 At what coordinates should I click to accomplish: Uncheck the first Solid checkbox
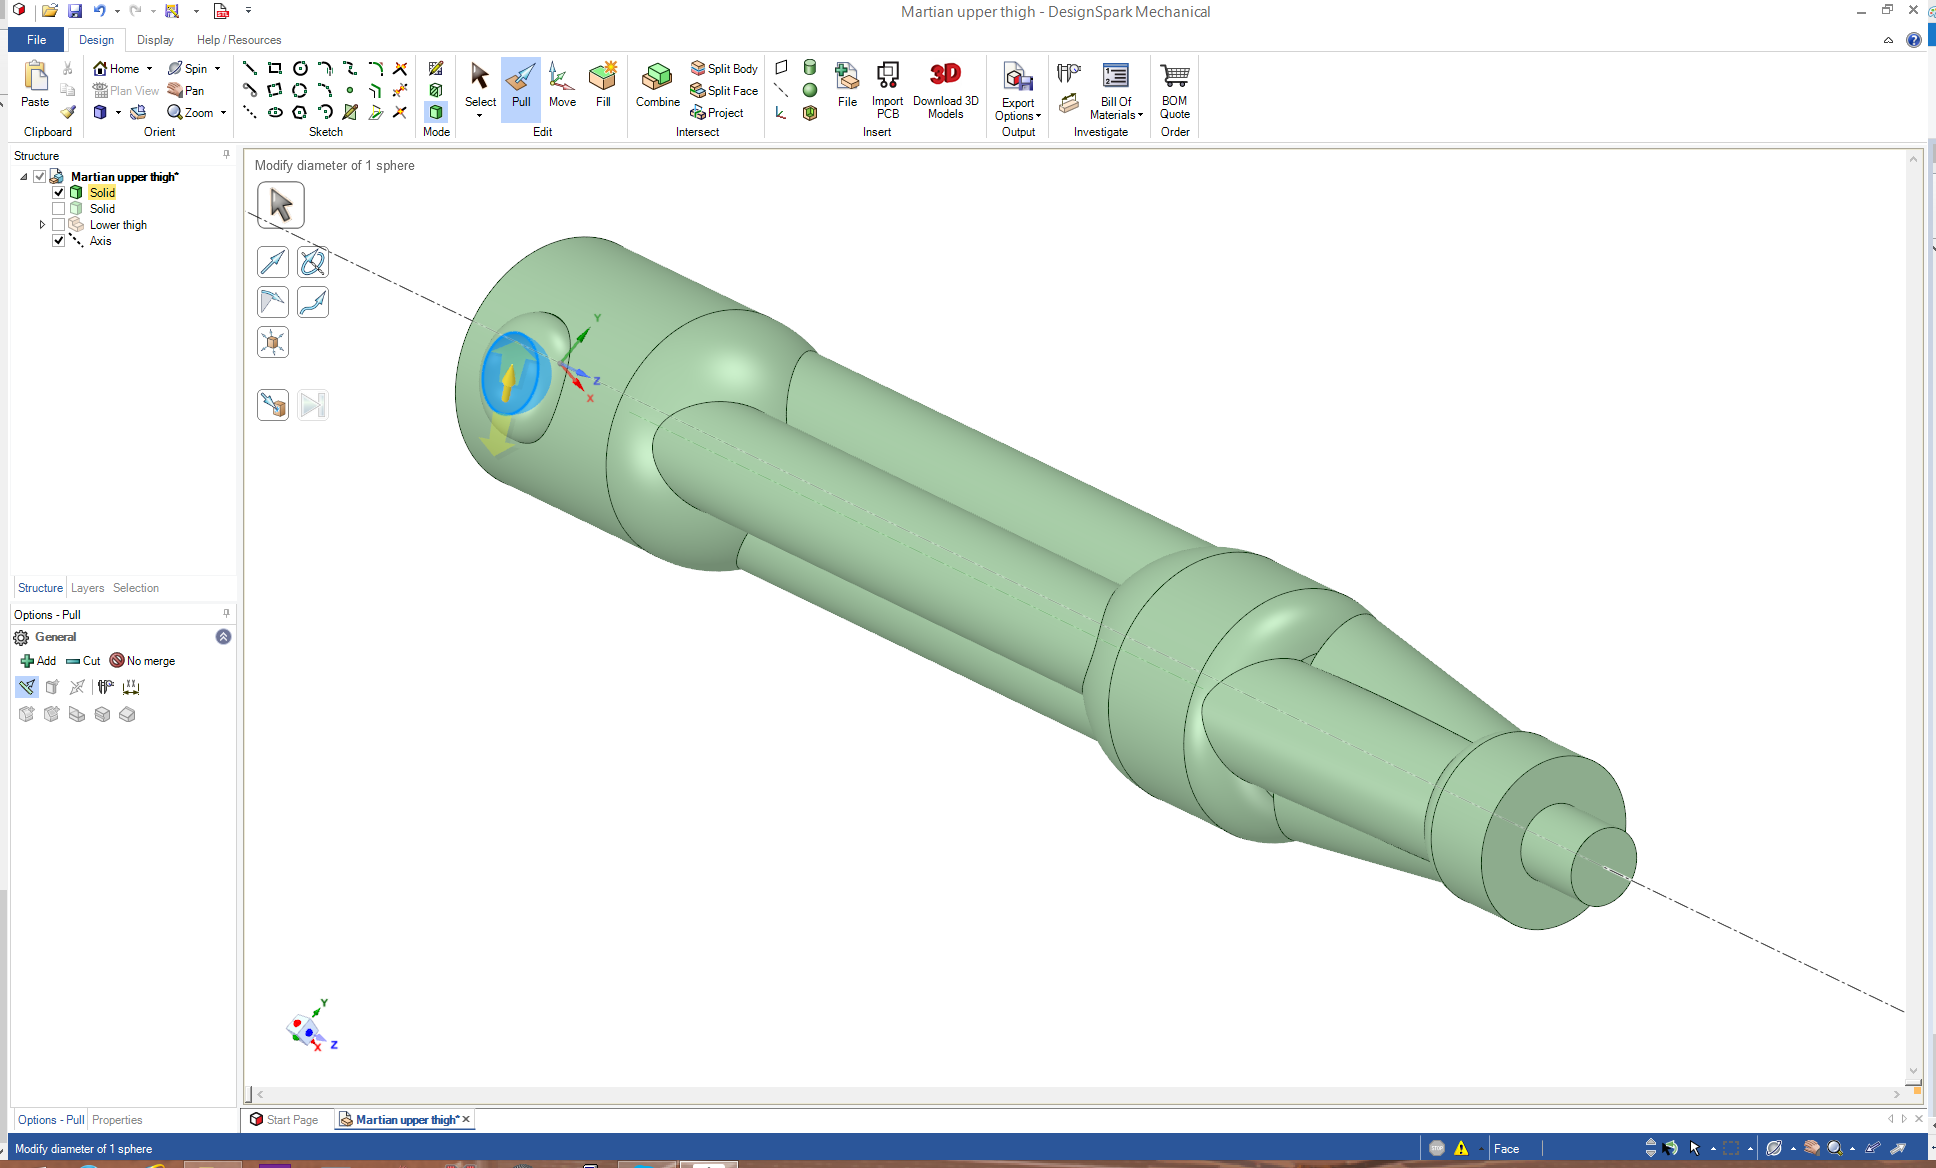click(59, 192)
